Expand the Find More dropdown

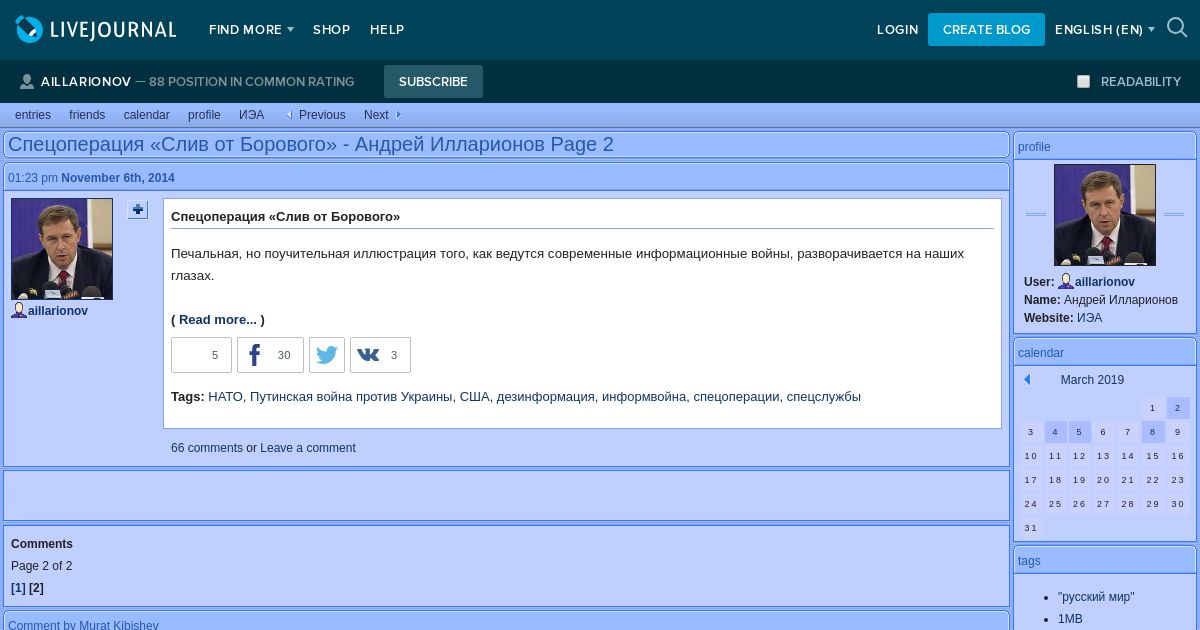coord(251,30)
